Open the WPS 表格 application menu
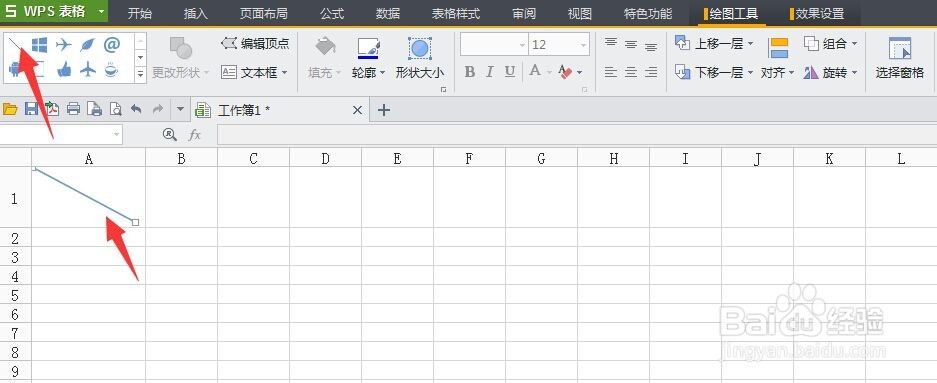Screen dimensions: 937x383 click(54, 11)
